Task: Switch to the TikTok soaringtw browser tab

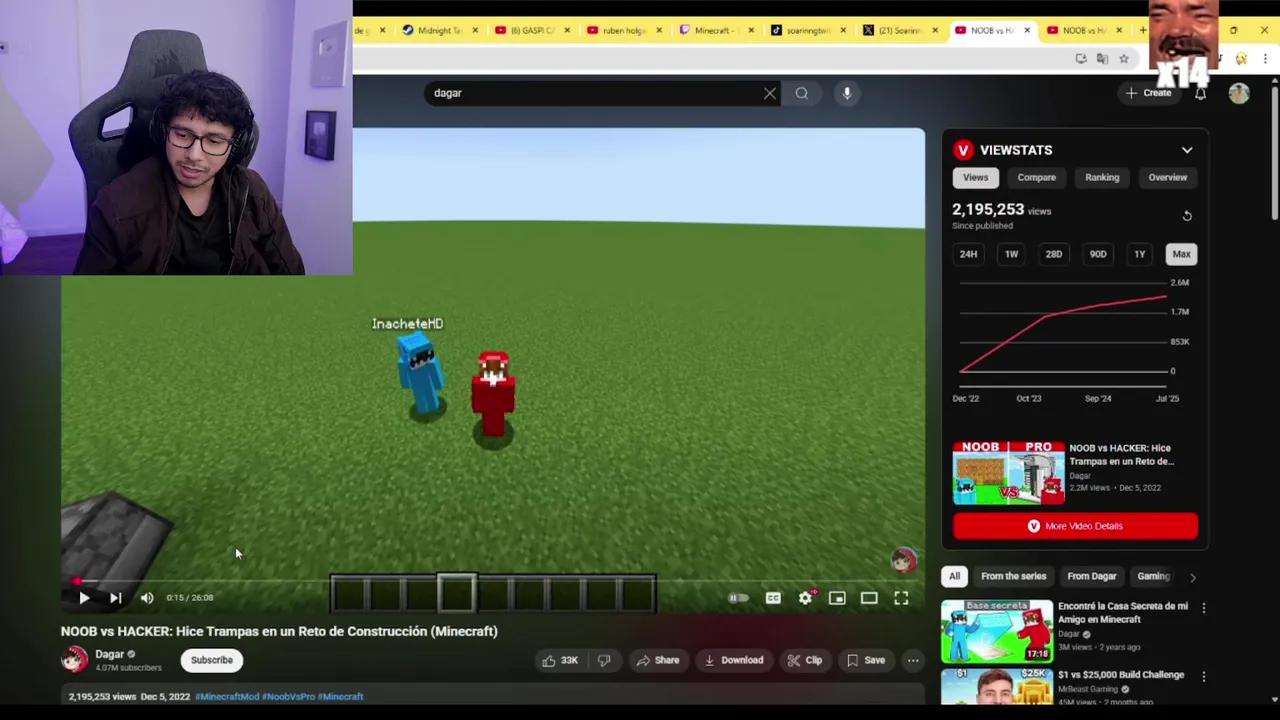Action: [806, 30]
